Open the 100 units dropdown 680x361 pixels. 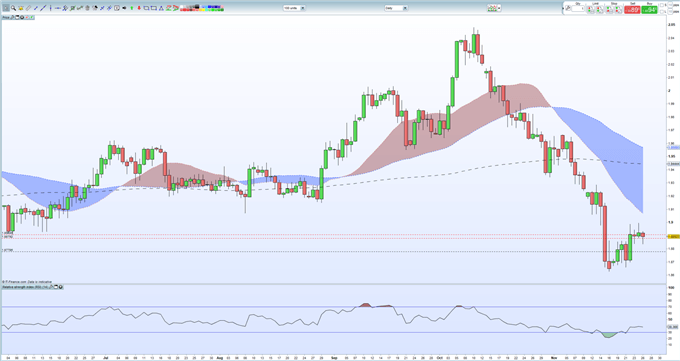point(294,8)
